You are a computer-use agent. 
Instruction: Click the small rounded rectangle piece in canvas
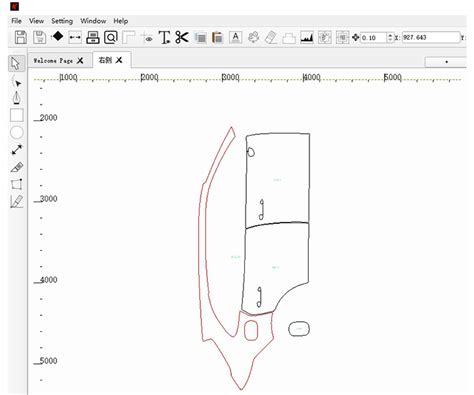[x=299, y=329]
